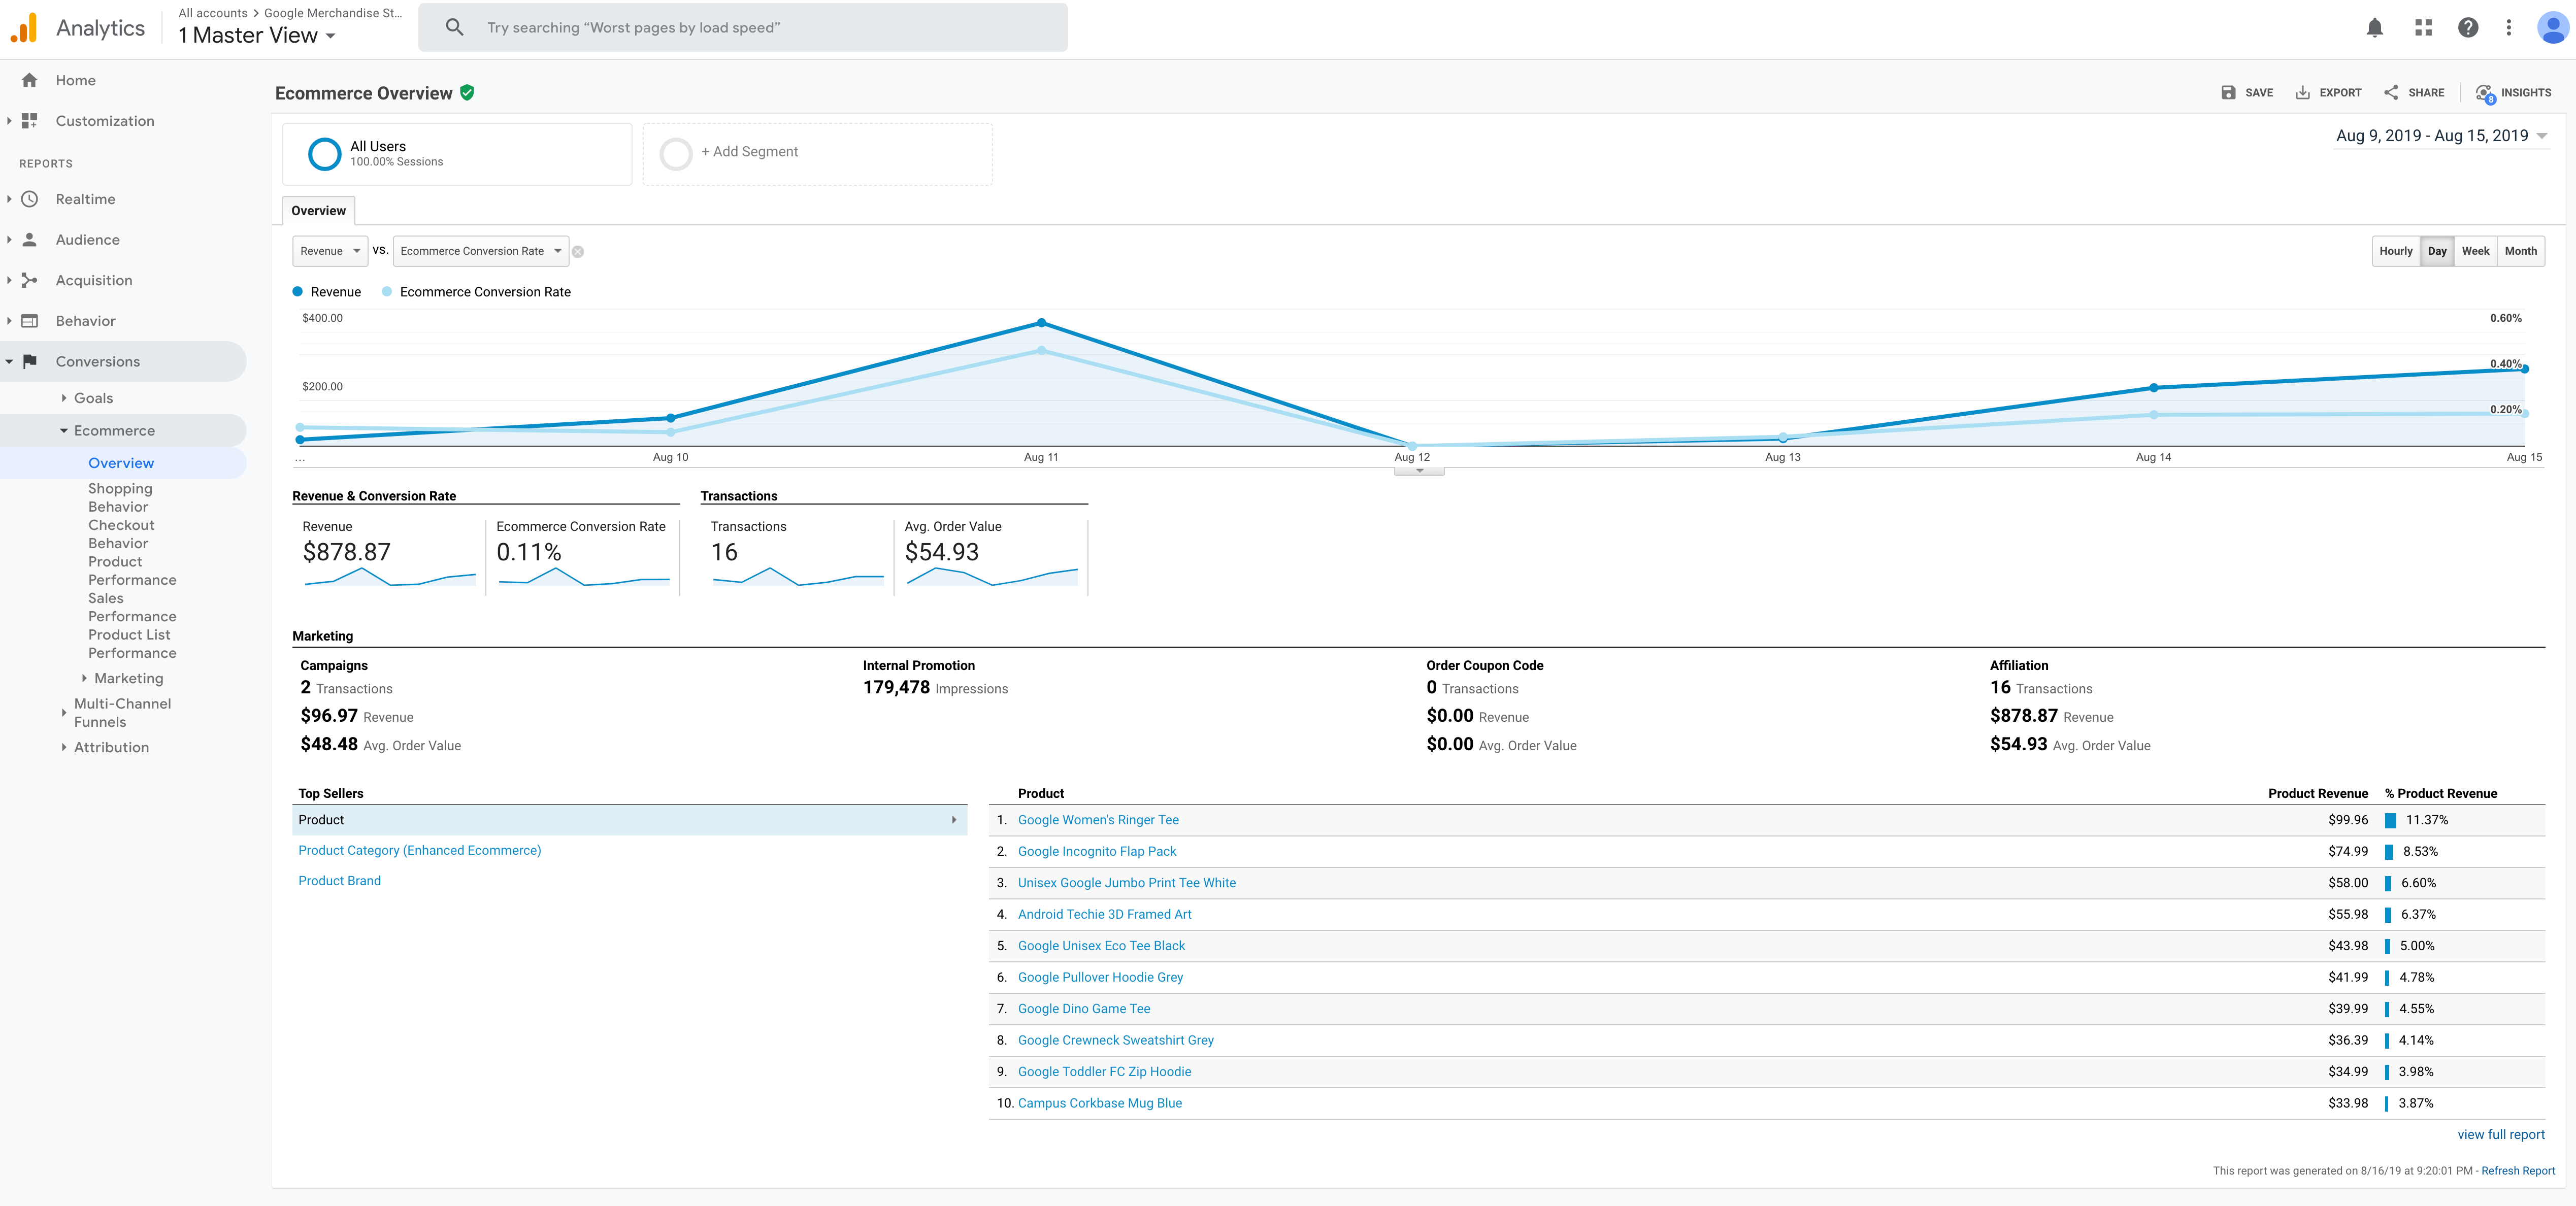The image size is (2576, 1206).
Task: Click the Aug 14 revenue data point
Action: pos(2153,388)
